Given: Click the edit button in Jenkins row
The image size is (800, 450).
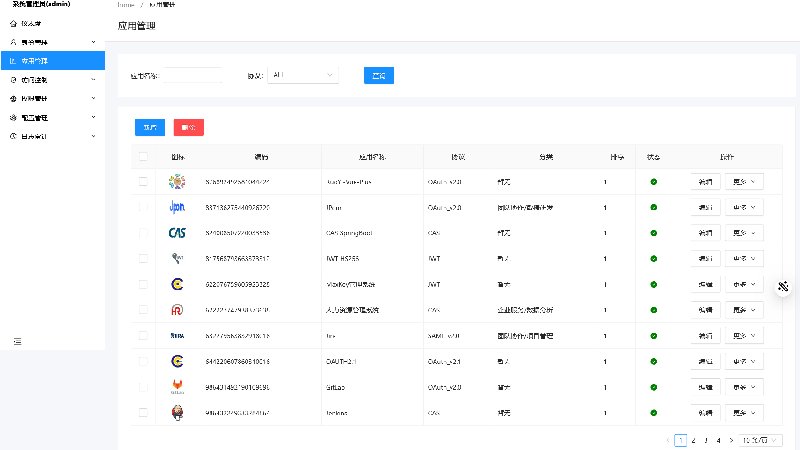Looking at the screenshot, I should (705, 413).
